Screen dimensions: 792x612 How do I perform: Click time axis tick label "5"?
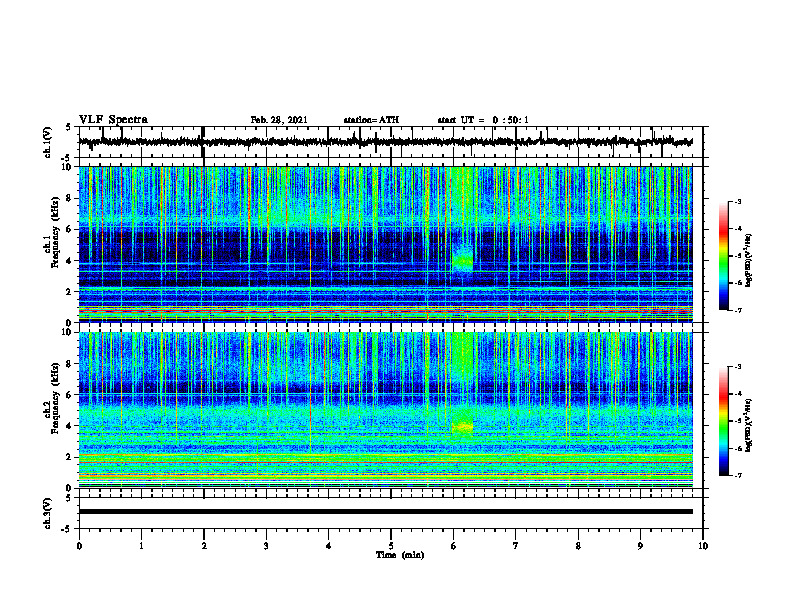pos(391,546)
